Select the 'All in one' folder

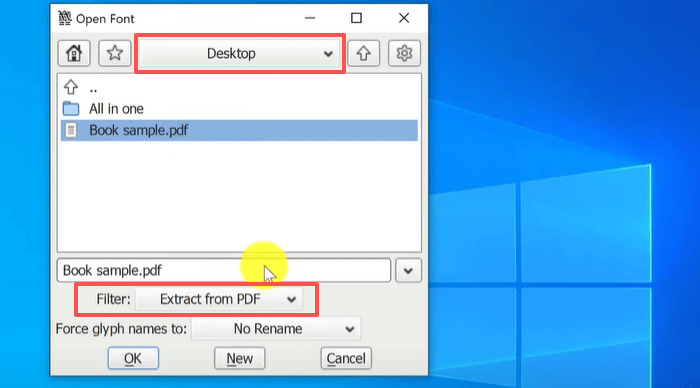click(x=239, y=108)
